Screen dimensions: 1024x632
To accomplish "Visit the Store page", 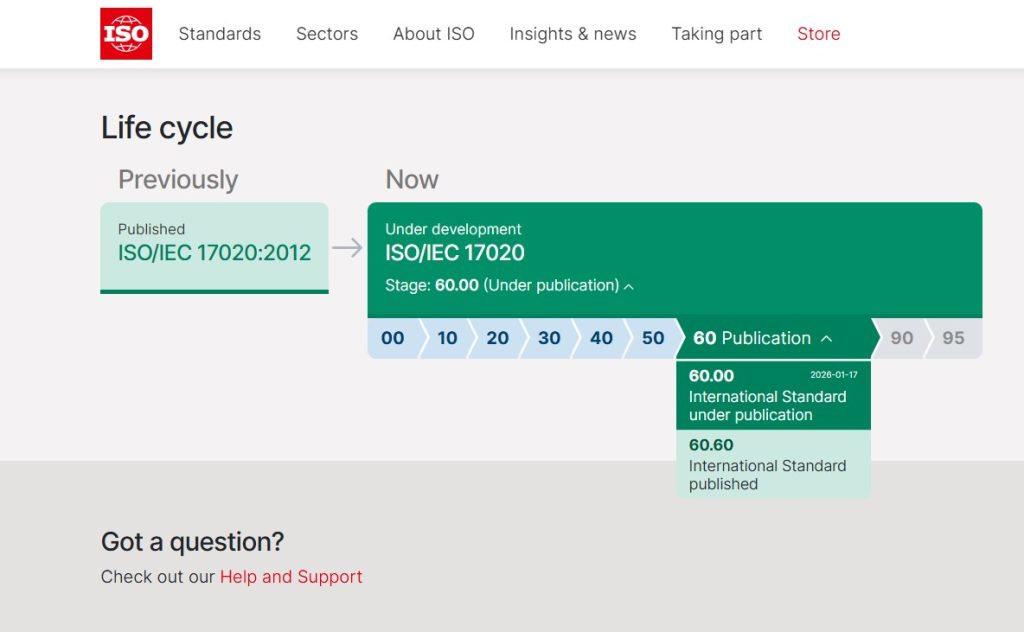I will [818, 33].
